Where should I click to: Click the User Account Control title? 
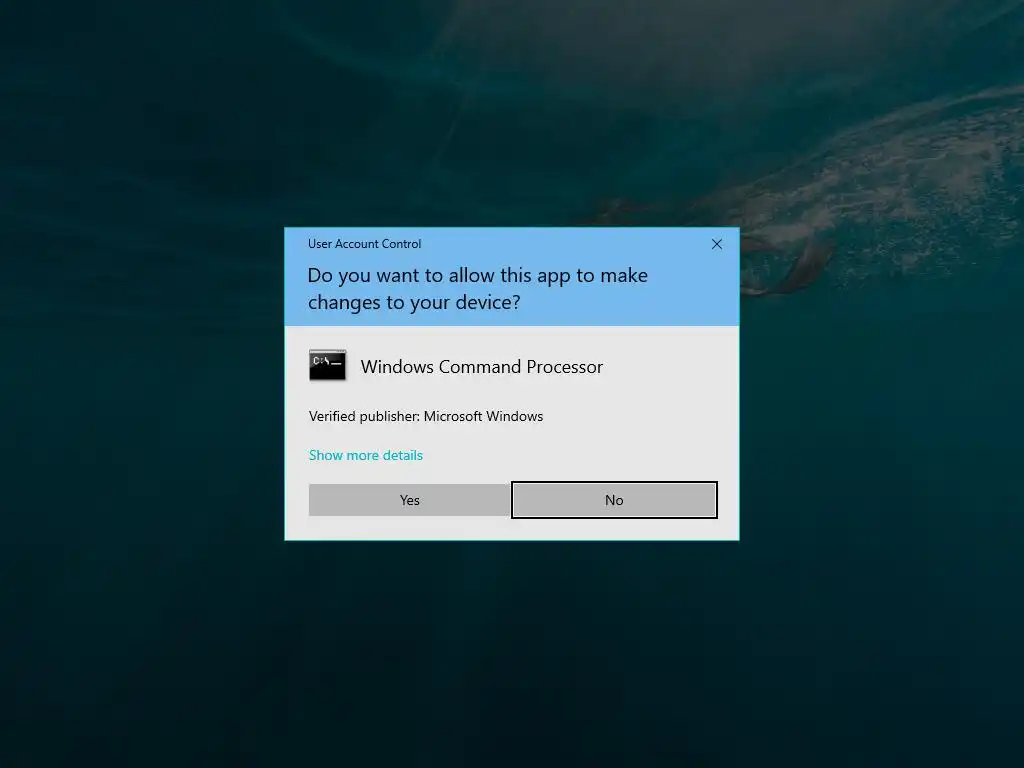pos(364,244)
